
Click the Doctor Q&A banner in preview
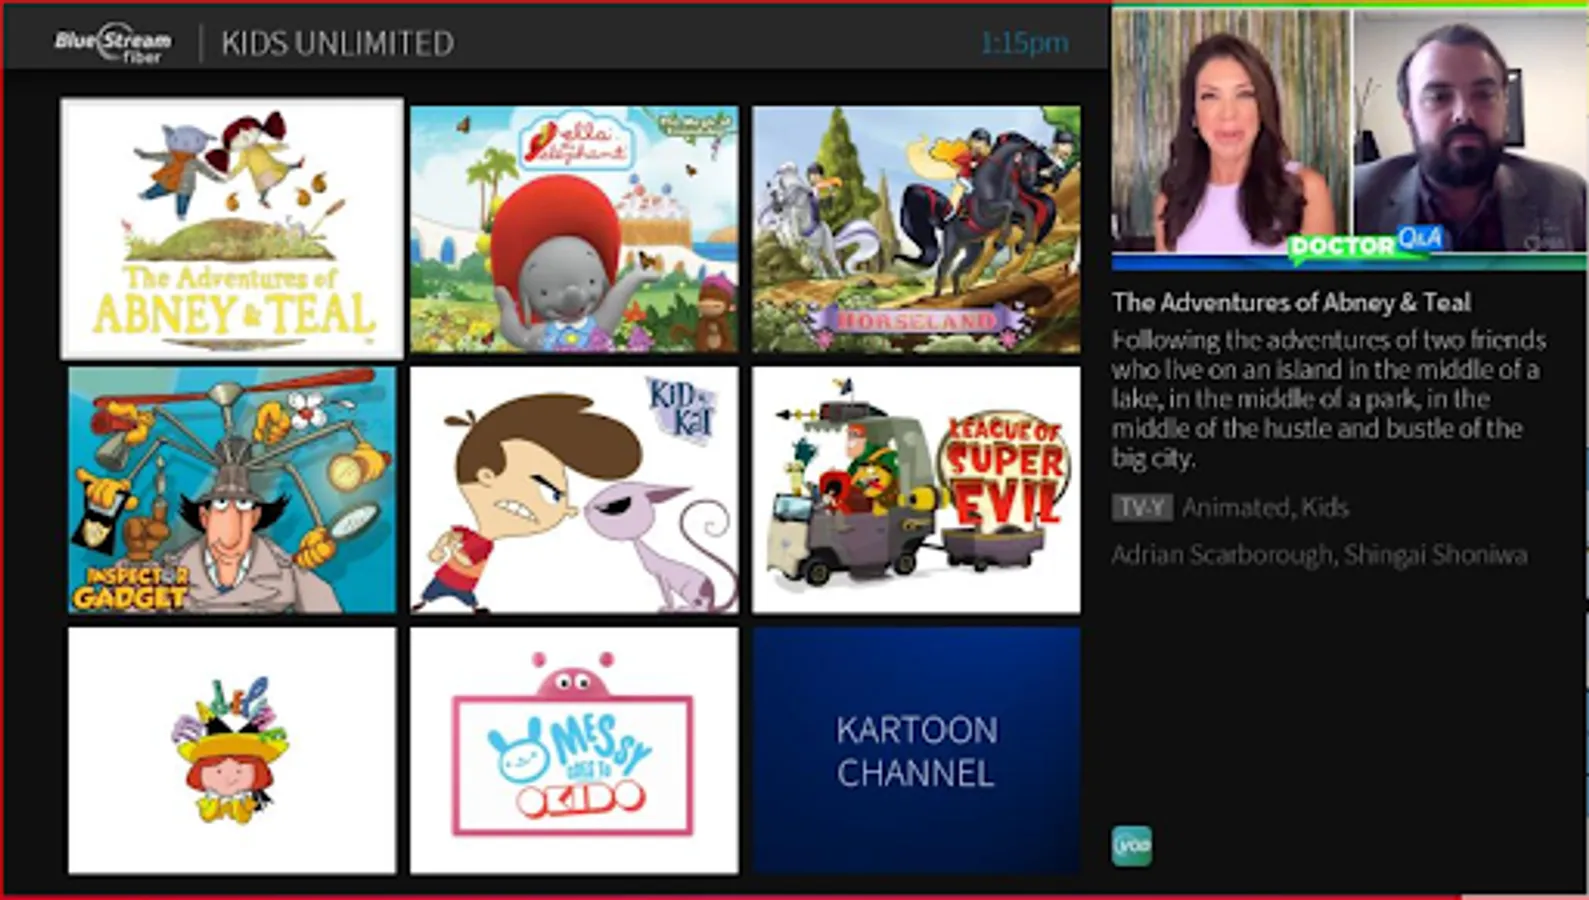pyautogui.click(x=1366, y=243)
